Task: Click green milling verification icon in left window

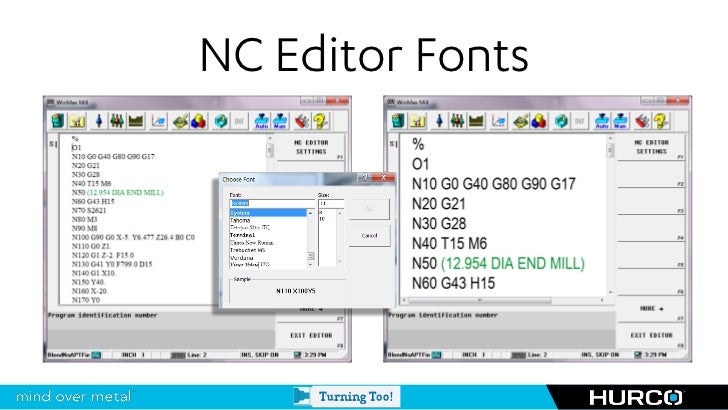Action: 181,121
